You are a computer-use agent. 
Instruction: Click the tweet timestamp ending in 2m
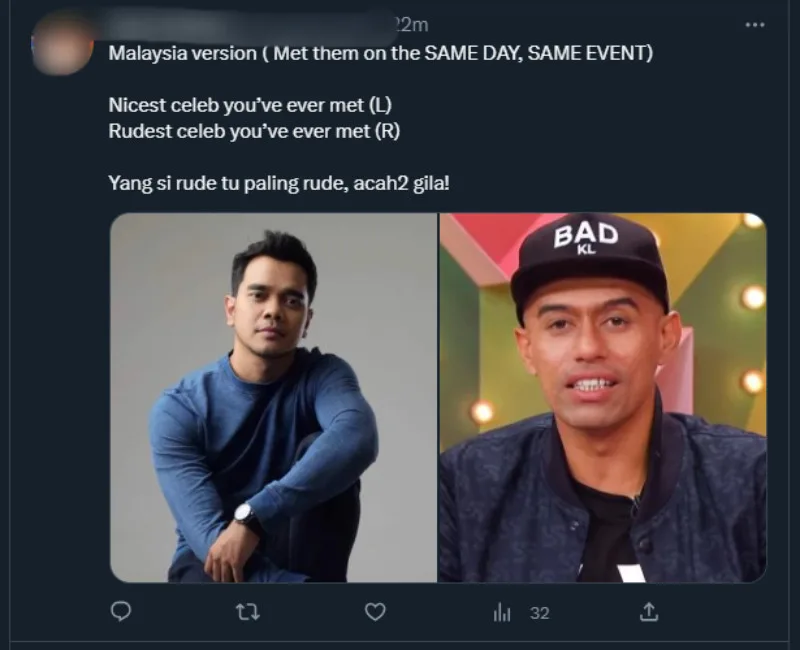click(411, 24)
